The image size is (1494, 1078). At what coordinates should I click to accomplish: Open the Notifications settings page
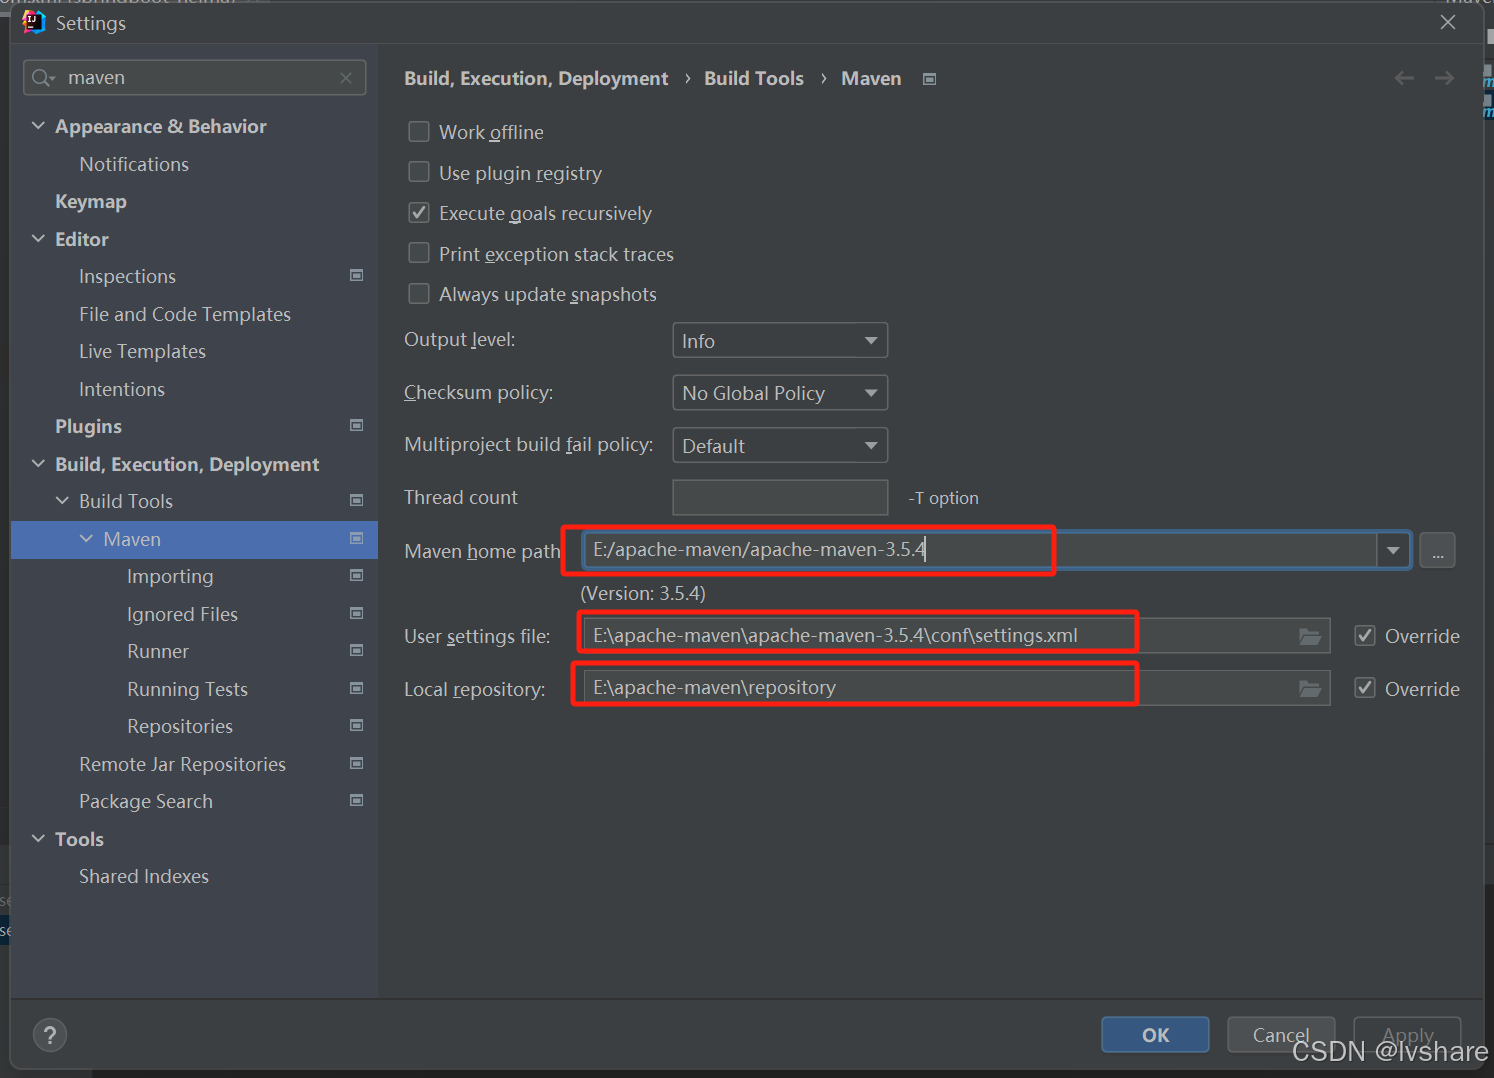click(x=134, y=164)
